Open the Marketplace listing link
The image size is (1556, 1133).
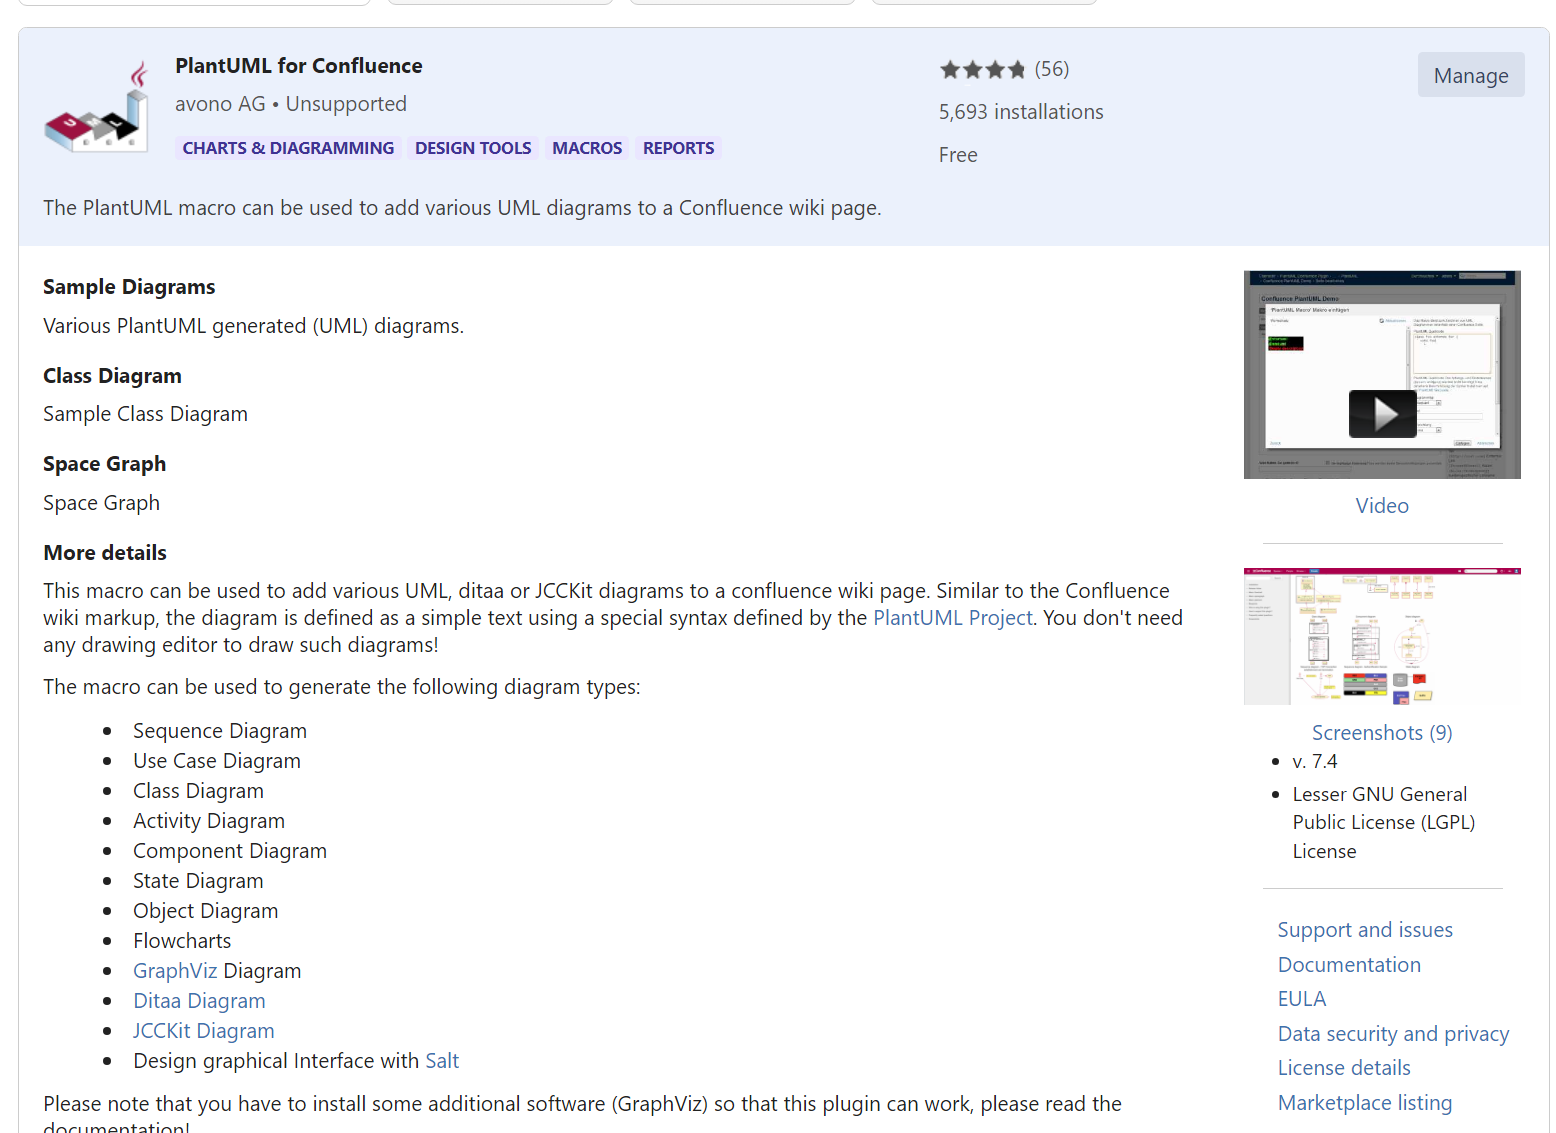pos(1365,1103)
